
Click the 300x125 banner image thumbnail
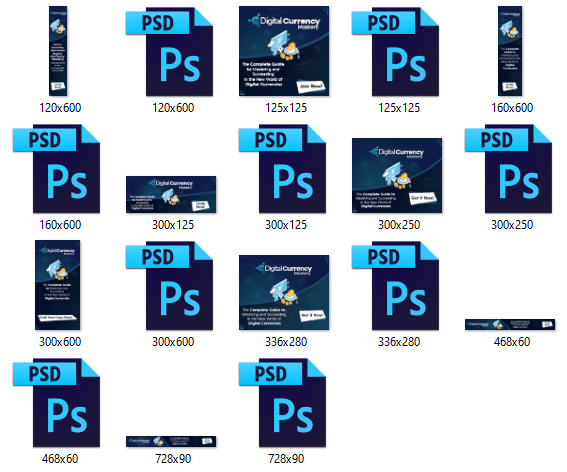(x=171, y=195)
